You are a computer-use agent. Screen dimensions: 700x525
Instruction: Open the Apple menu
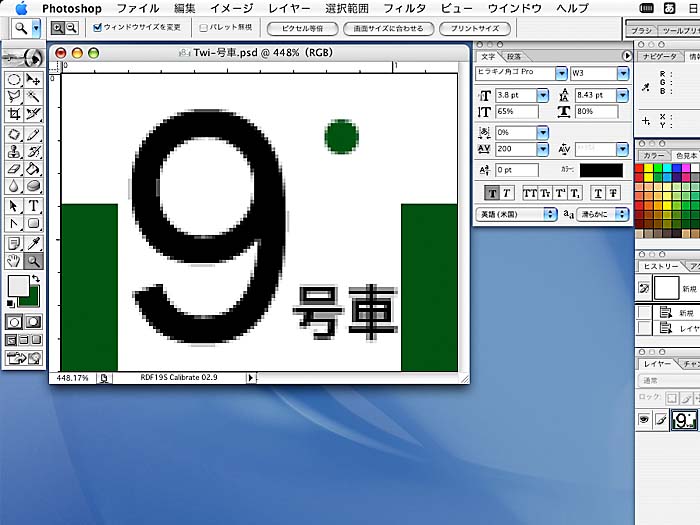(21, 8)
